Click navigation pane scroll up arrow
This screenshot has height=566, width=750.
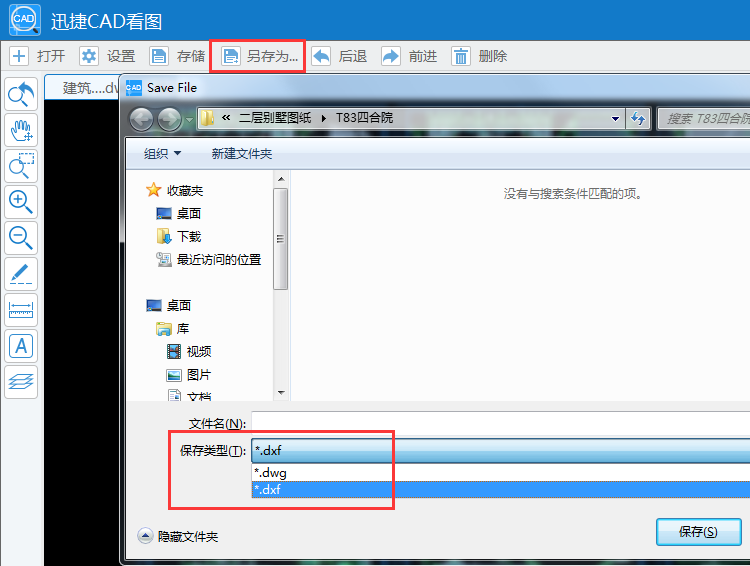click(x=281, y=179)
